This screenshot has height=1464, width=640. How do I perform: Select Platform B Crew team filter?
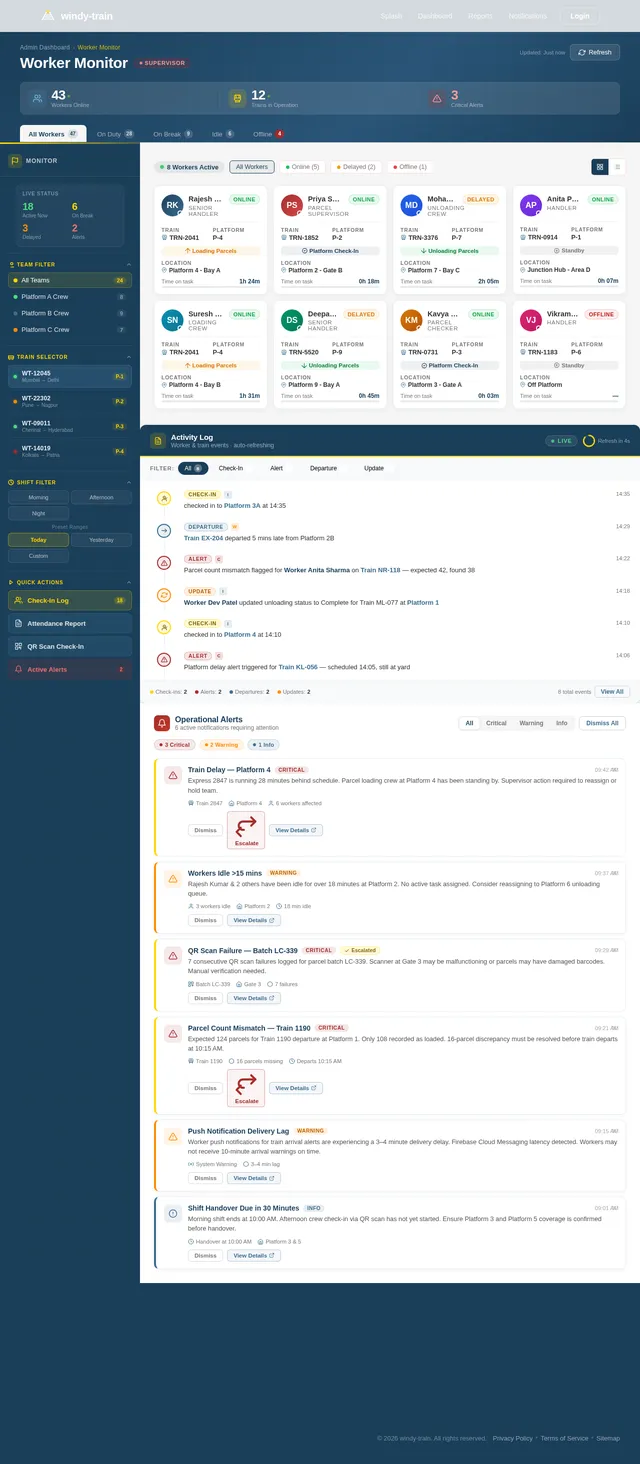pyautogui.click(x=70, y=313)
